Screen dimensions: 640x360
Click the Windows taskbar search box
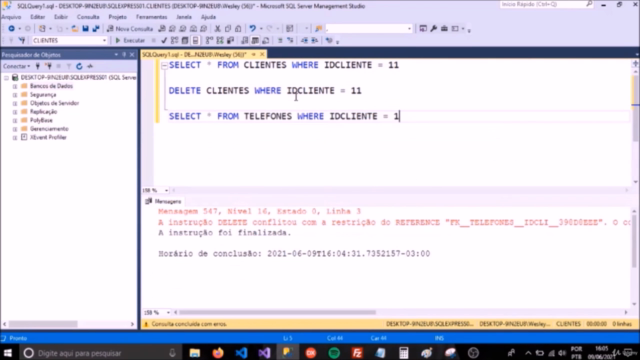pyautogui.click(x=100, y=353)
